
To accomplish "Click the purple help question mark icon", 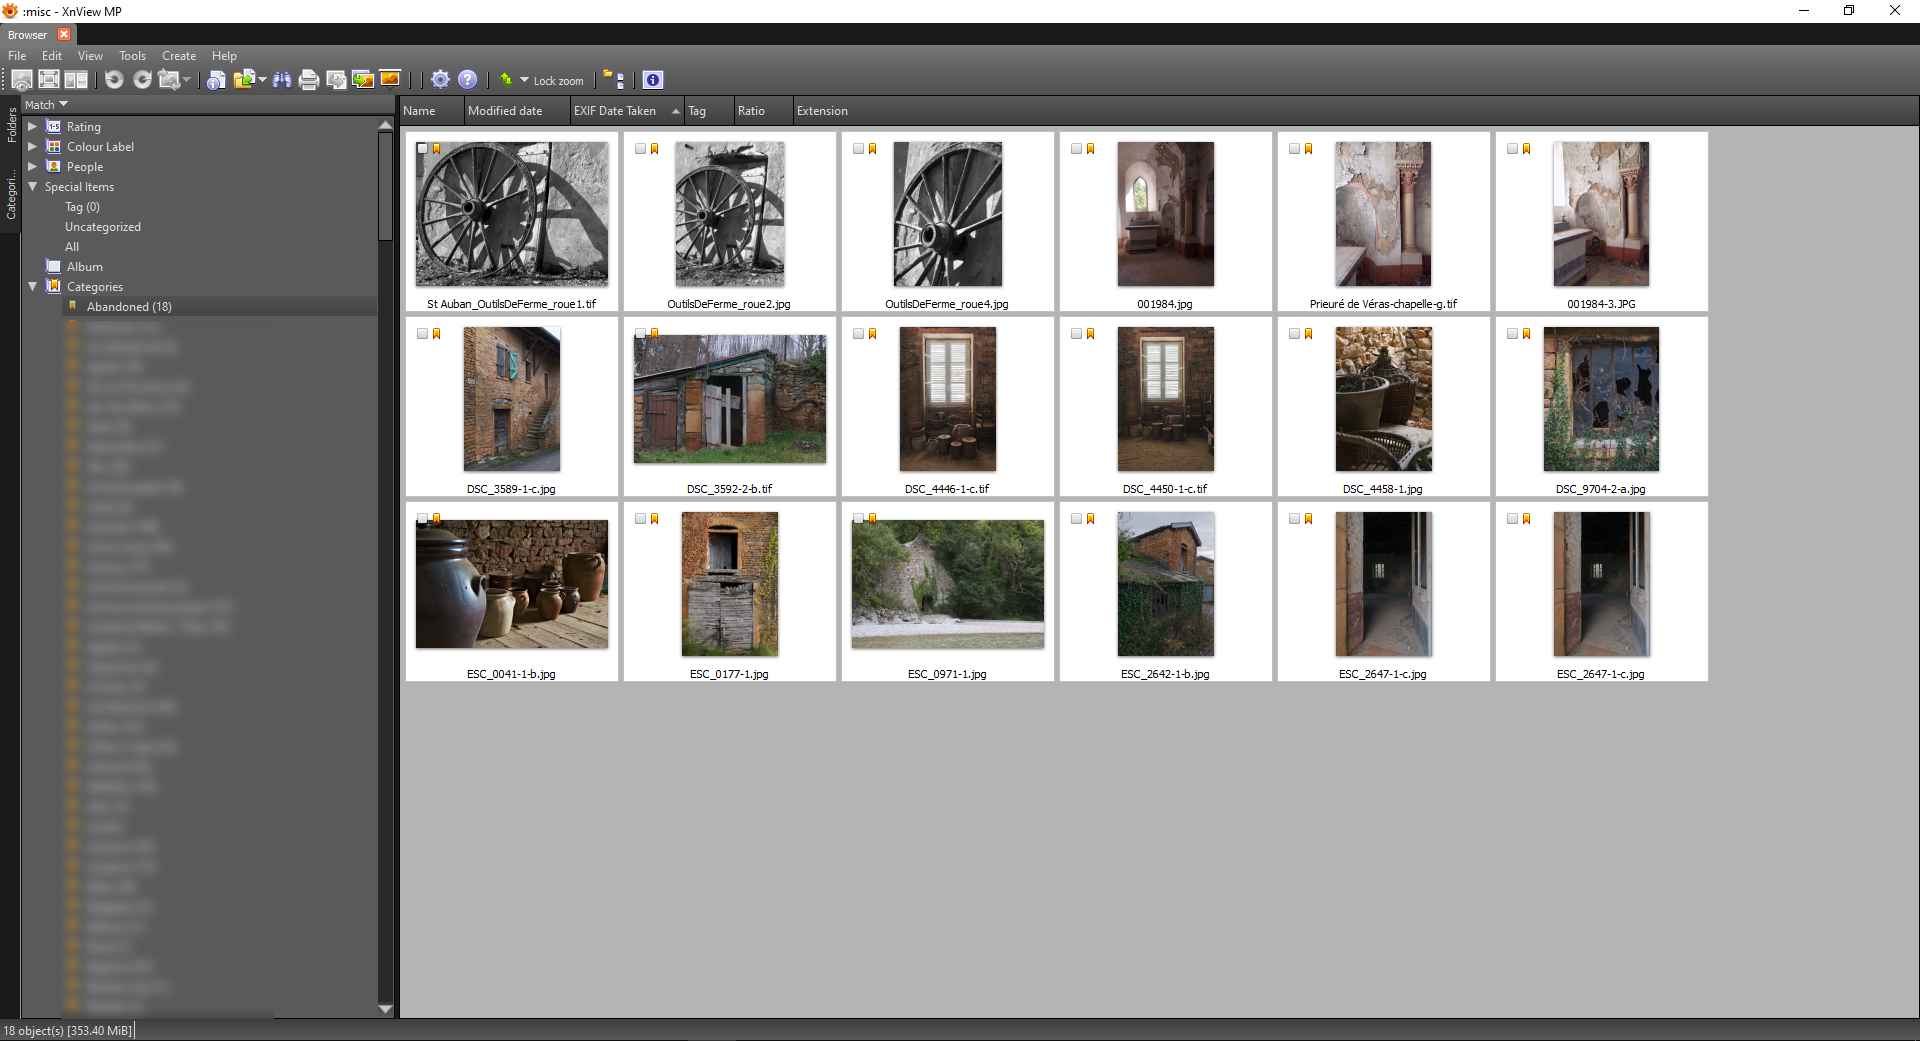I will pos(467,80).
